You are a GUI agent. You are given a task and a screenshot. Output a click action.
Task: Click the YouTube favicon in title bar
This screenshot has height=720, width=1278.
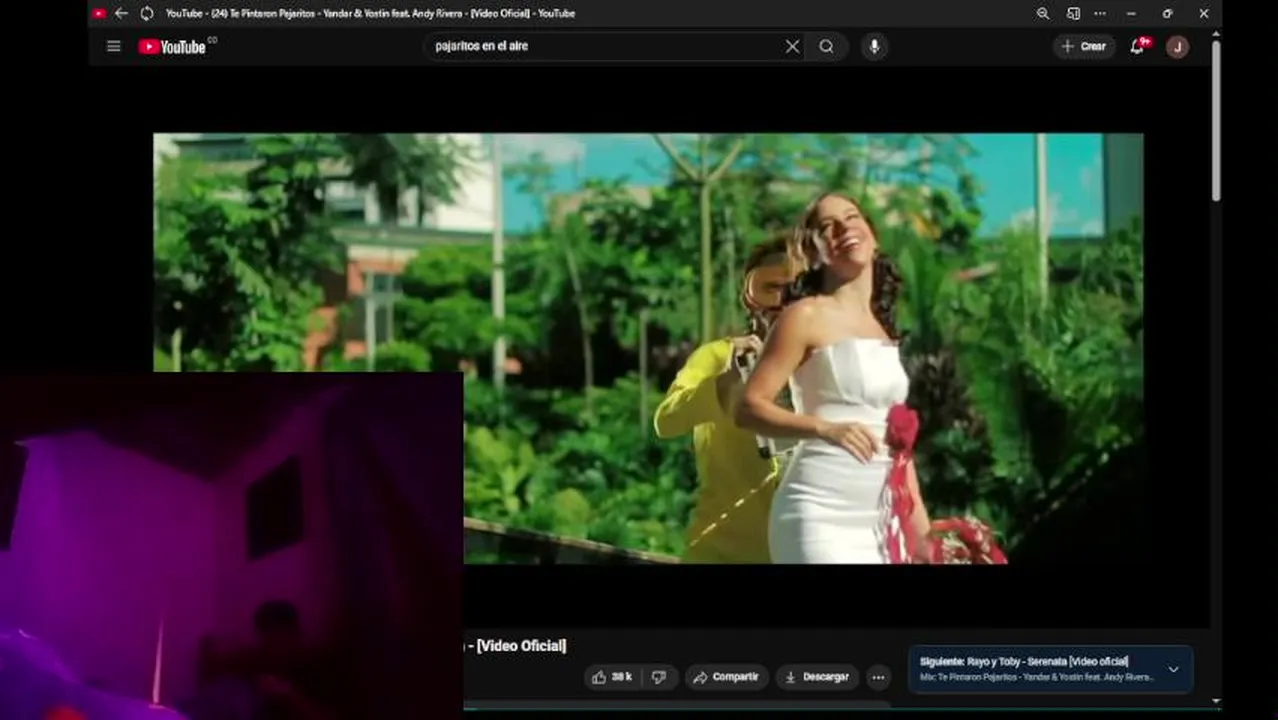(99, 13)
